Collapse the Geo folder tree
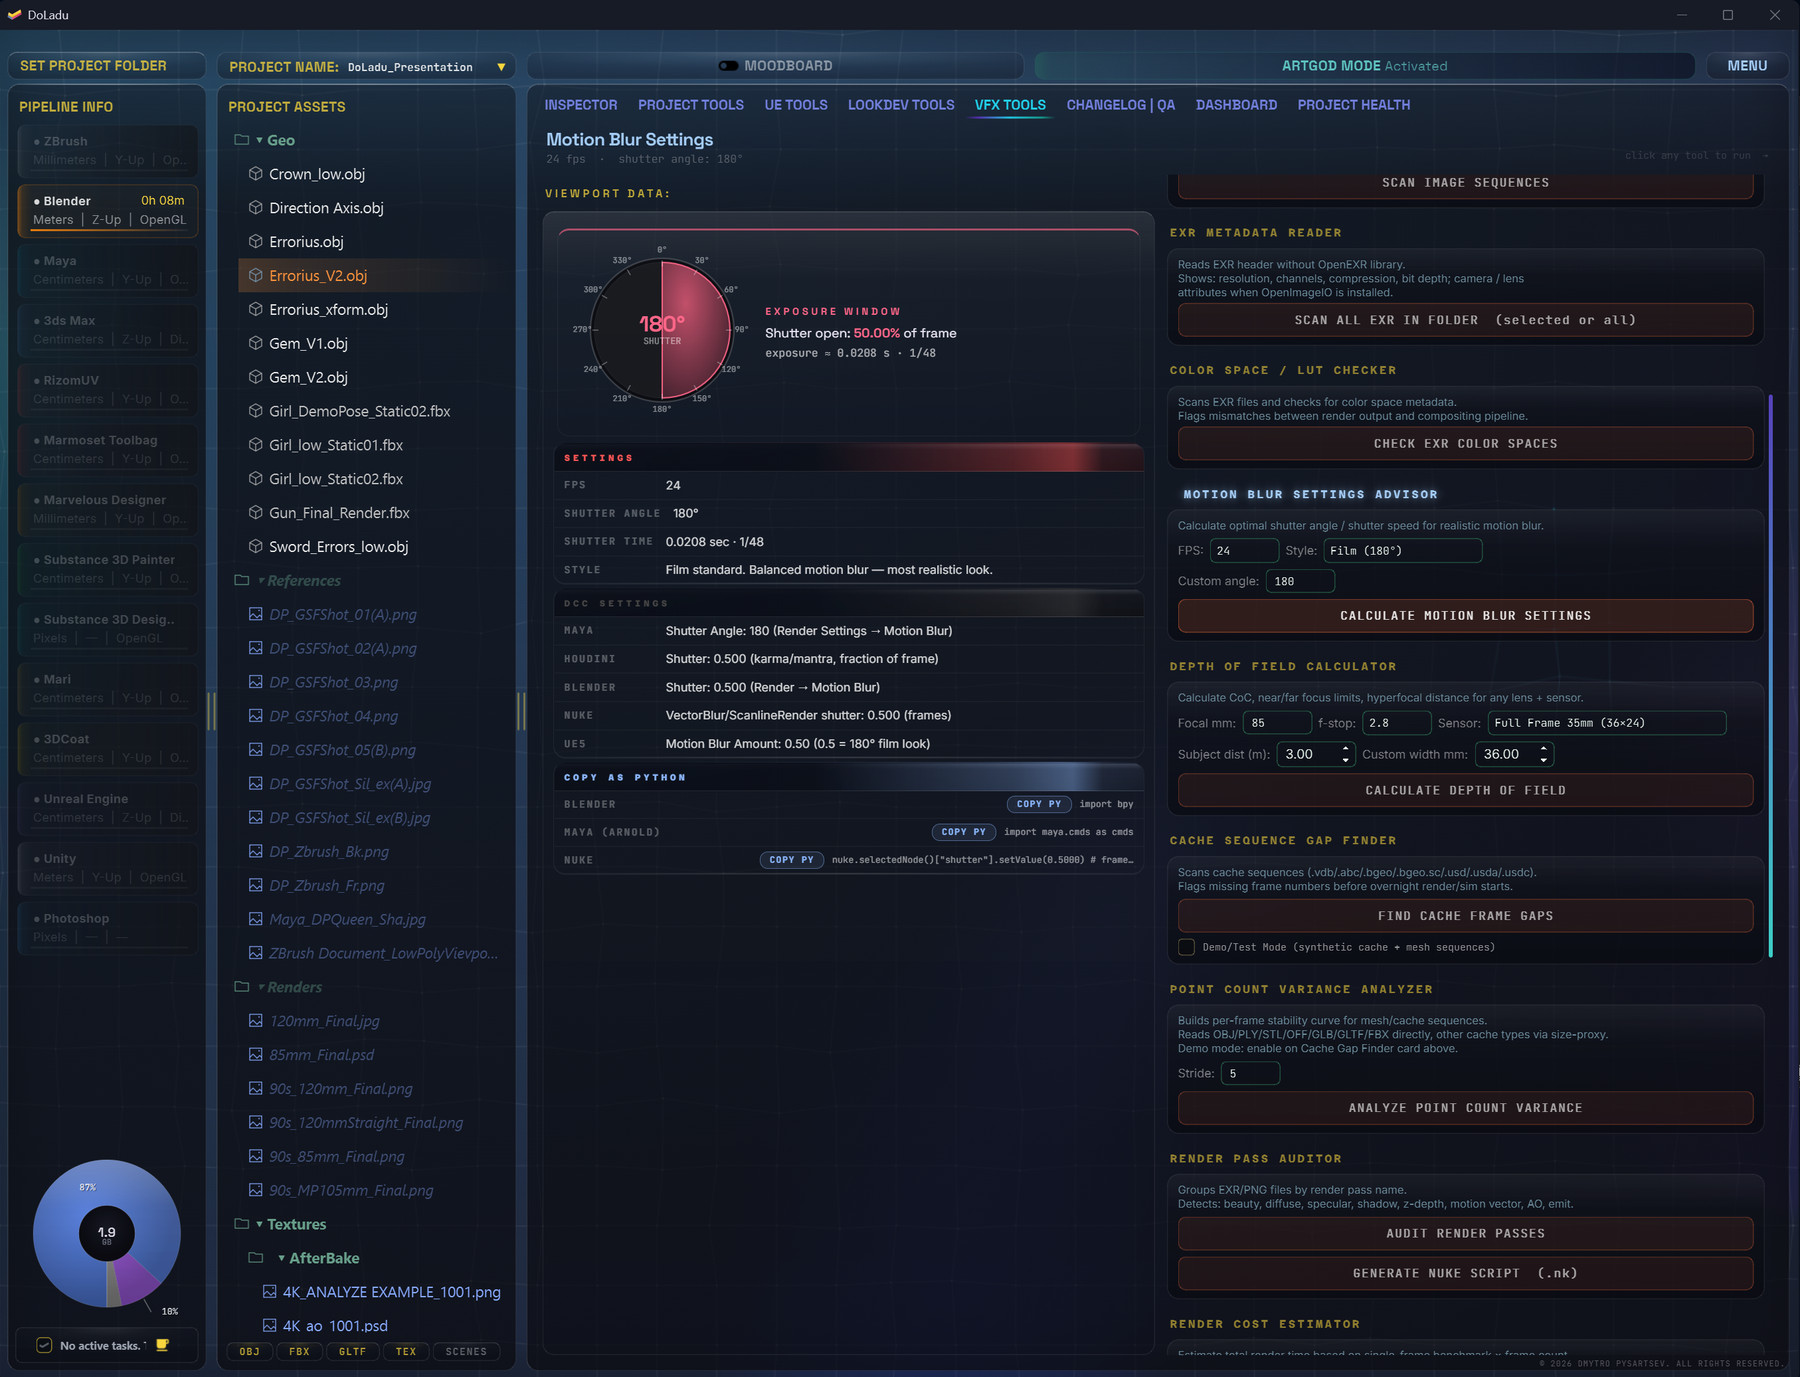Image resolution: width=1800 pixels, height=1377 pixels. click(259, 140)
